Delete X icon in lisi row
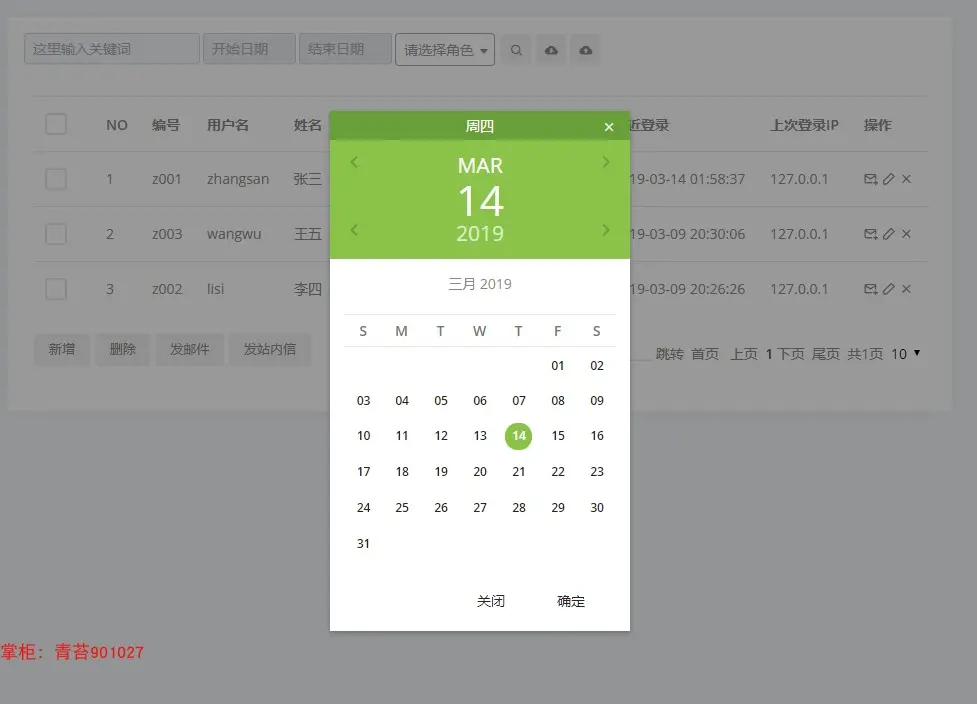 coord(907,289)
